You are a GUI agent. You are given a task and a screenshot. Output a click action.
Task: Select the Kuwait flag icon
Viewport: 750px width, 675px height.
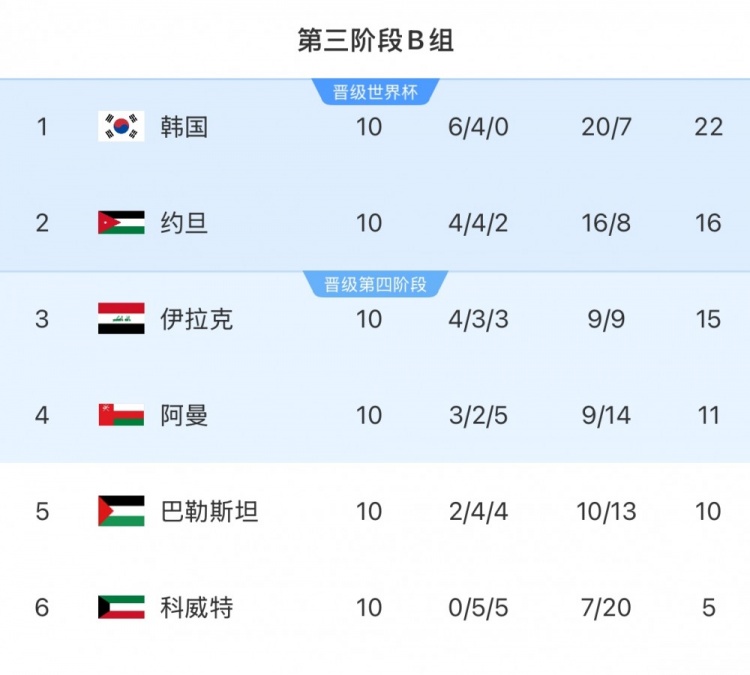point(121,607)
